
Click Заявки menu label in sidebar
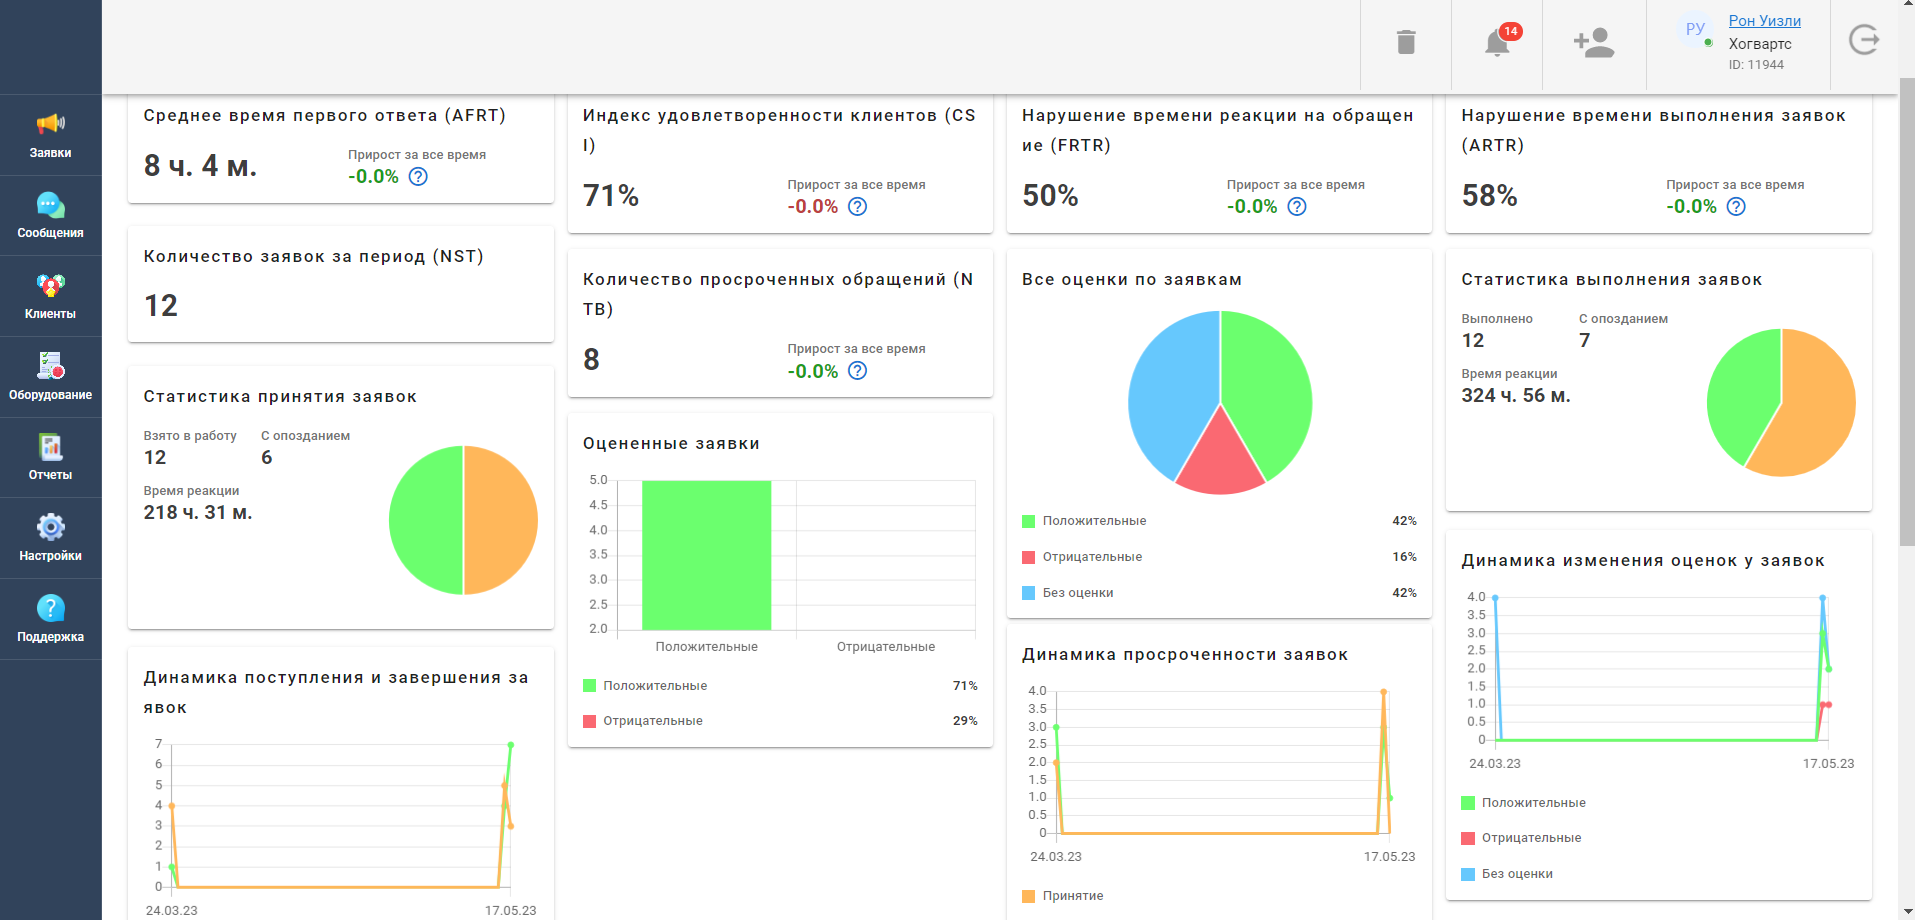tap(50, 153)
